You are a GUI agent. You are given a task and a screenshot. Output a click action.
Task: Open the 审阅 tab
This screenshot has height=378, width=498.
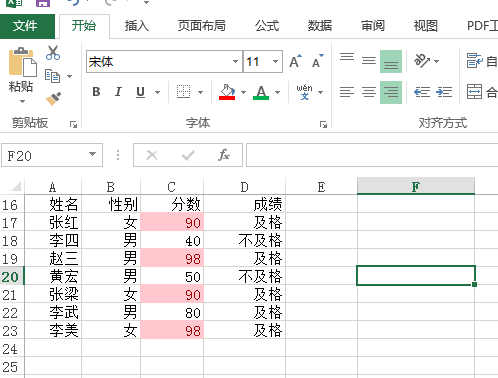[x=373, y=26]
